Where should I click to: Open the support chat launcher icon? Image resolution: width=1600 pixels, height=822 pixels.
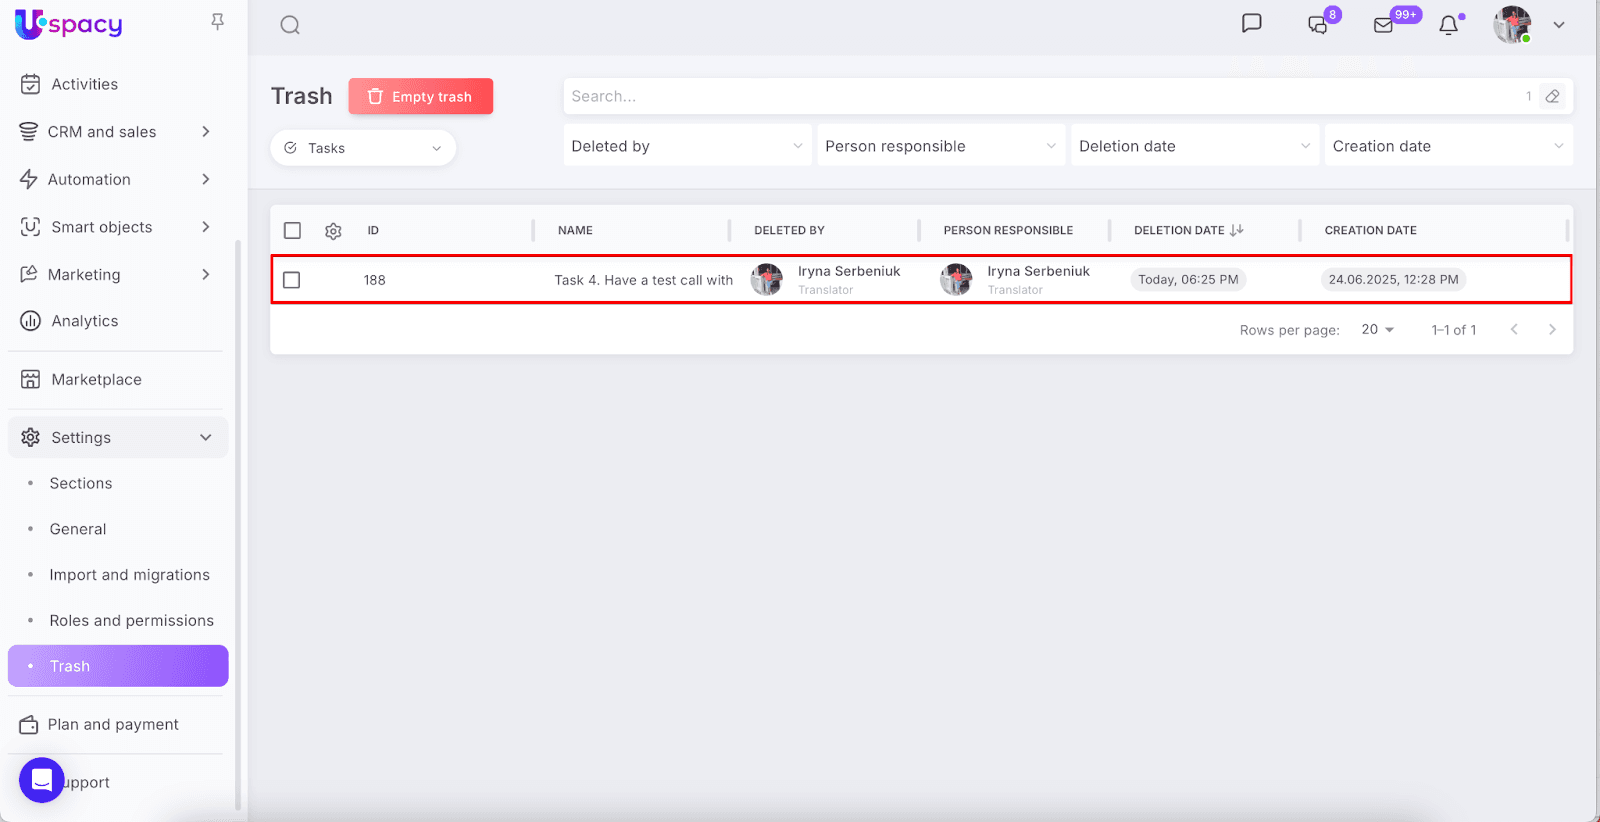(x=42, y=780)
